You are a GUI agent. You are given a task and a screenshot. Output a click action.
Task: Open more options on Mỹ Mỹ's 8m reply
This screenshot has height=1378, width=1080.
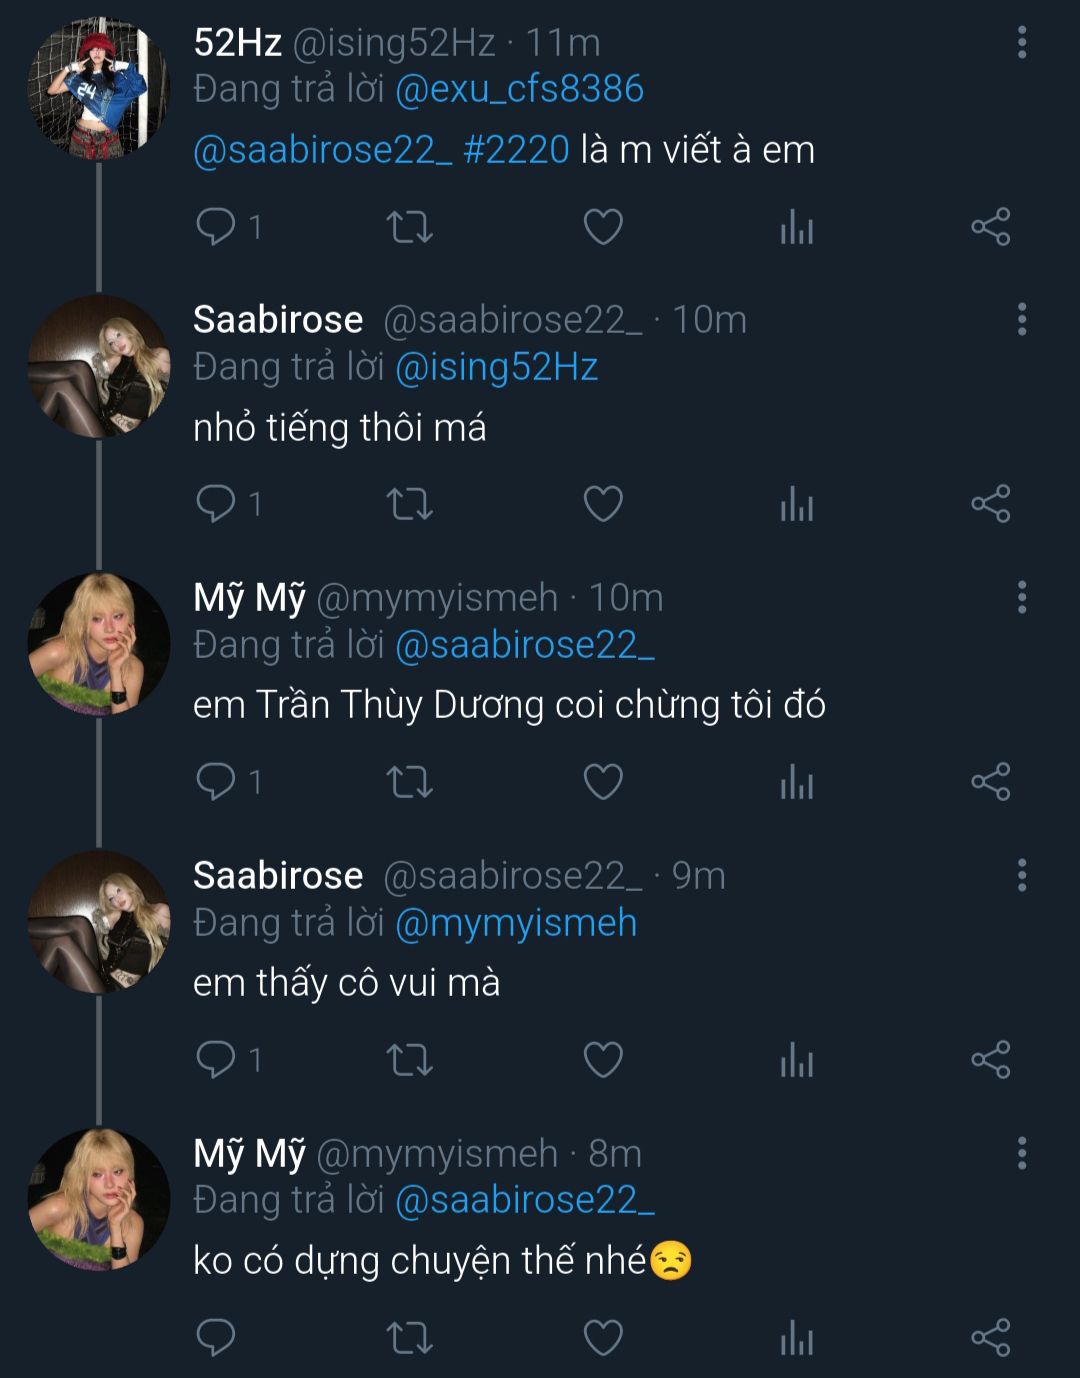1022,1153
